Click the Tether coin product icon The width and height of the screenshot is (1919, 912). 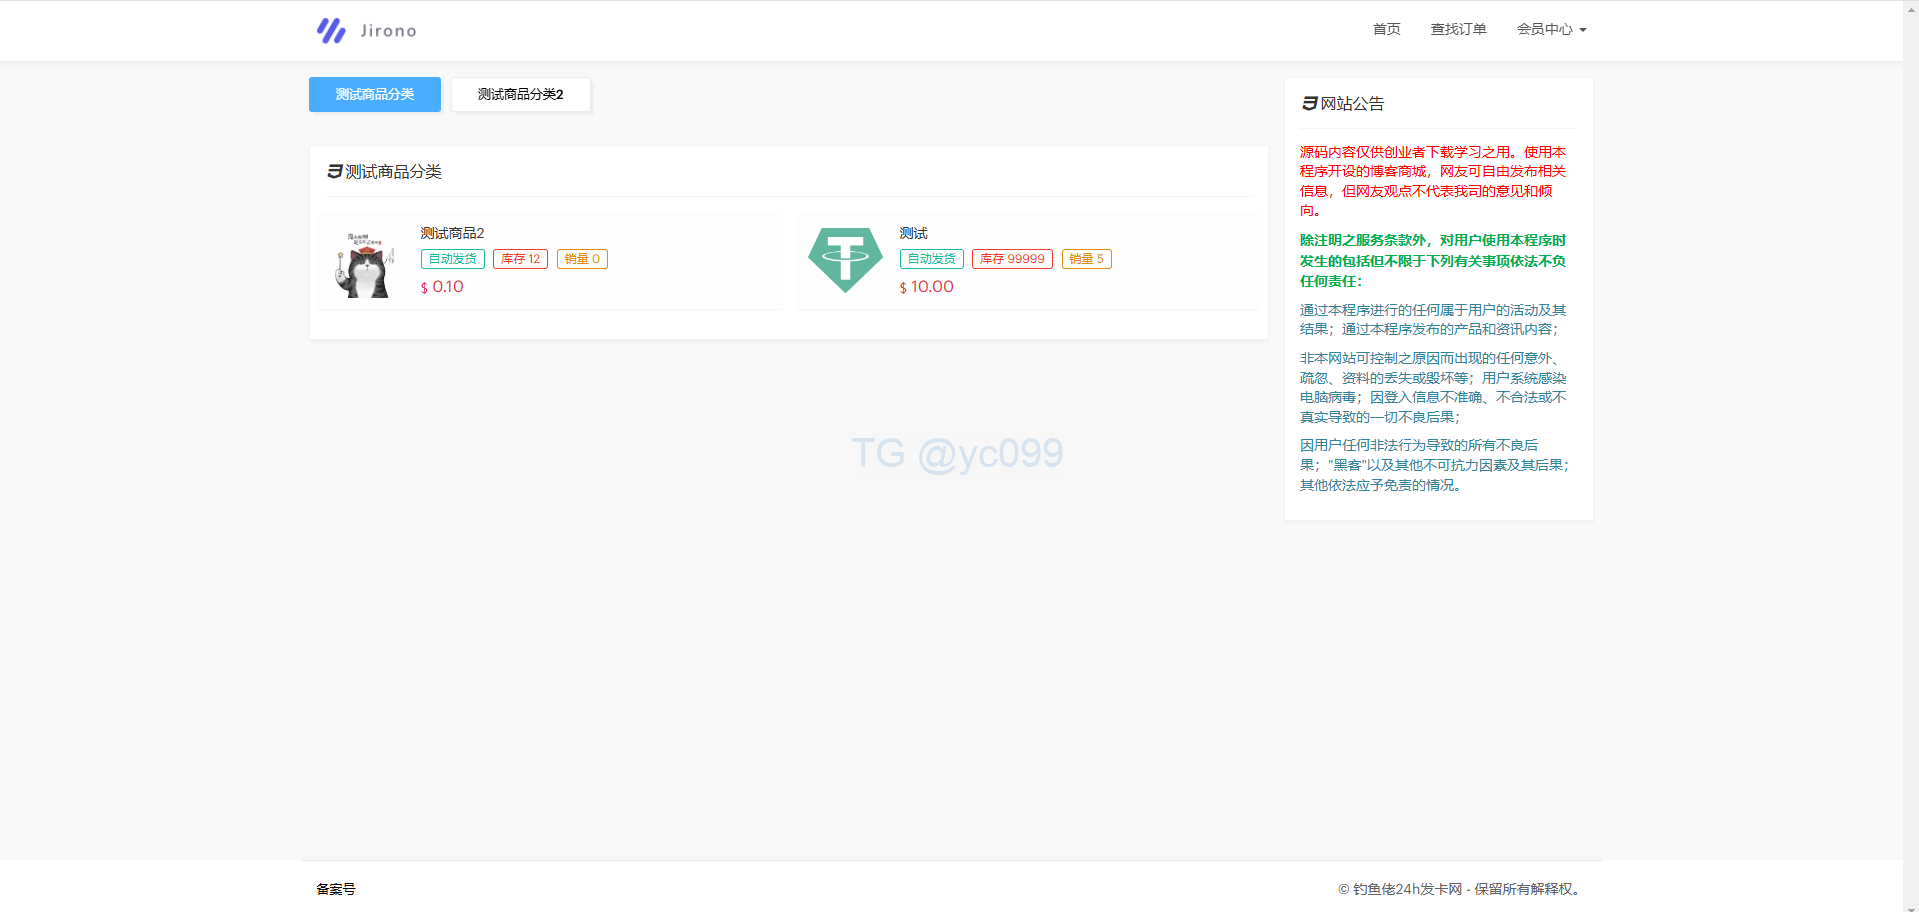click(845, 260)
